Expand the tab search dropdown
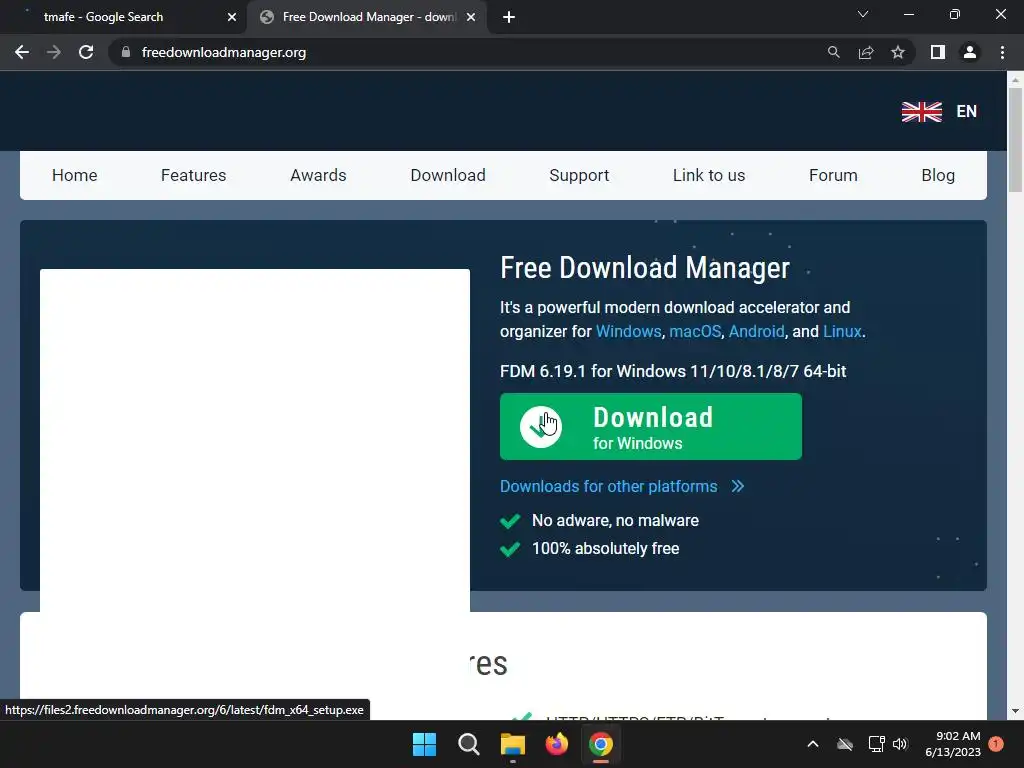The image size is (1024, 768). point(863,14)
